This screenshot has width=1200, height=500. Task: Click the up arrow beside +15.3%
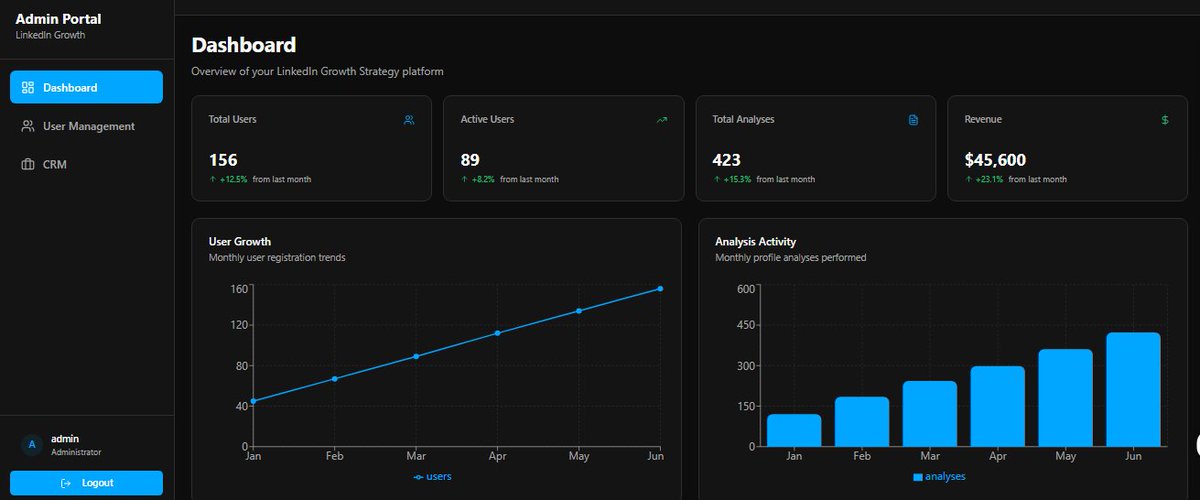pos(716,179)
